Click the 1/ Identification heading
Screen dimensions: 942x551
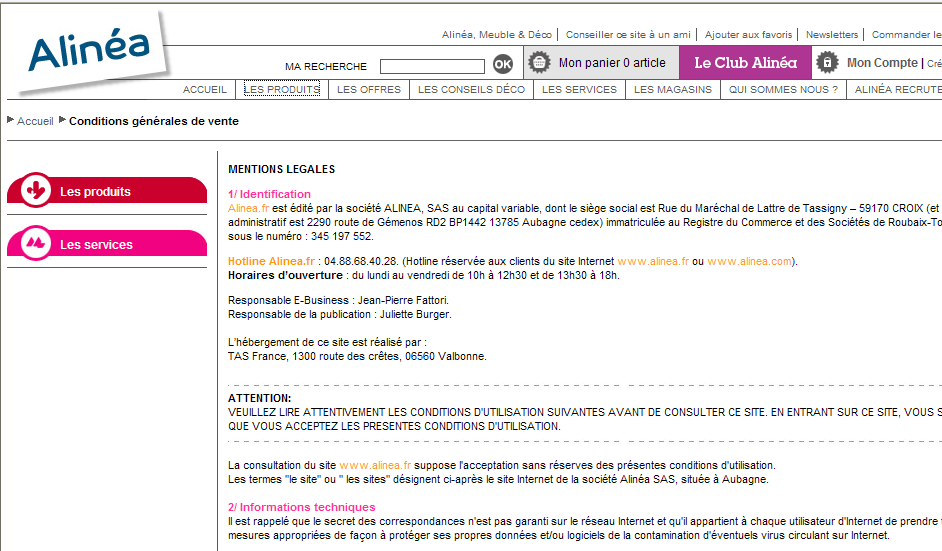[269, 194]
